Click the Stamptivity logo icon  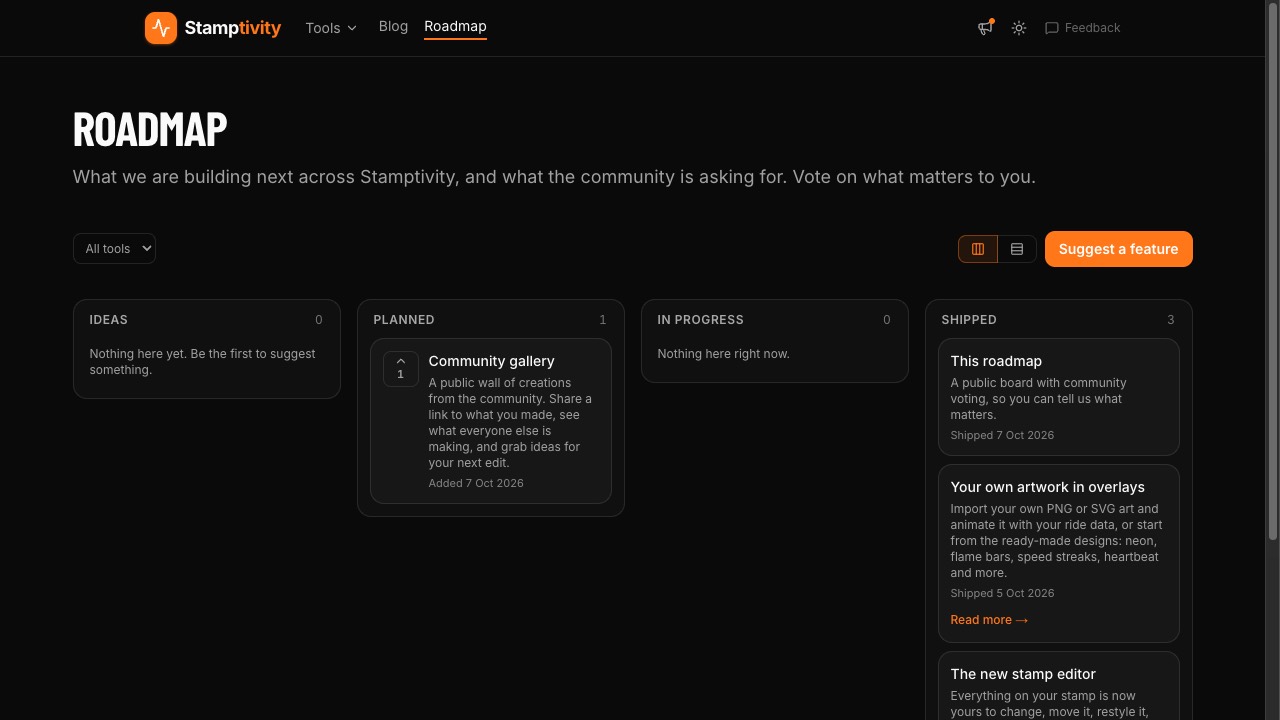click(161, 28)
